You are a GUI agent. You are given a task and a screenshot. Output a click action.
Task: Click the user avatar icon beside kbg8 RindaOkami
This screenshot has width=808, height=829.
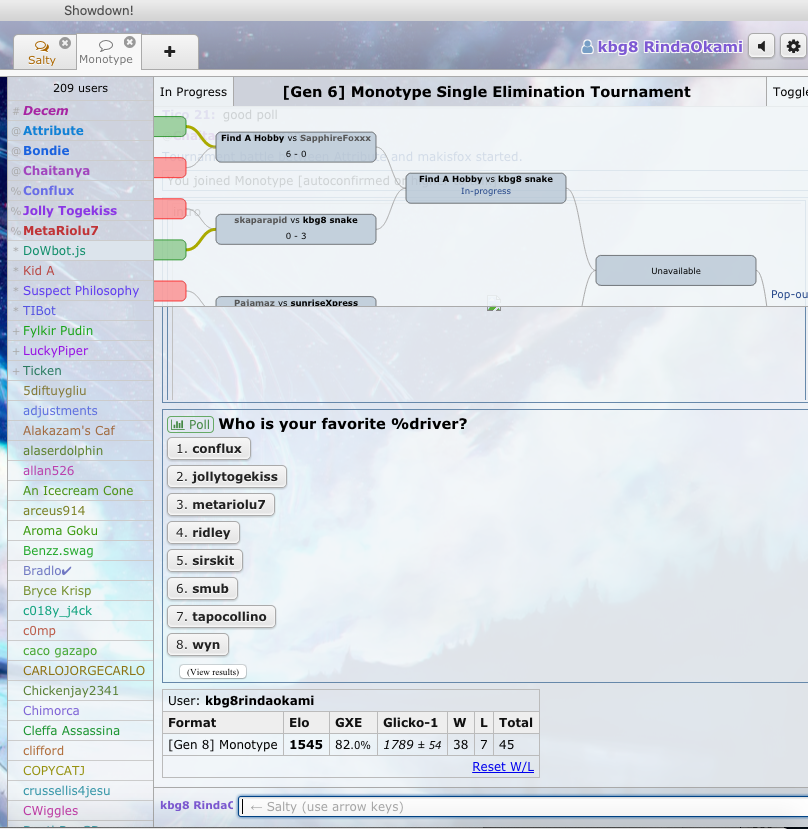587,47
